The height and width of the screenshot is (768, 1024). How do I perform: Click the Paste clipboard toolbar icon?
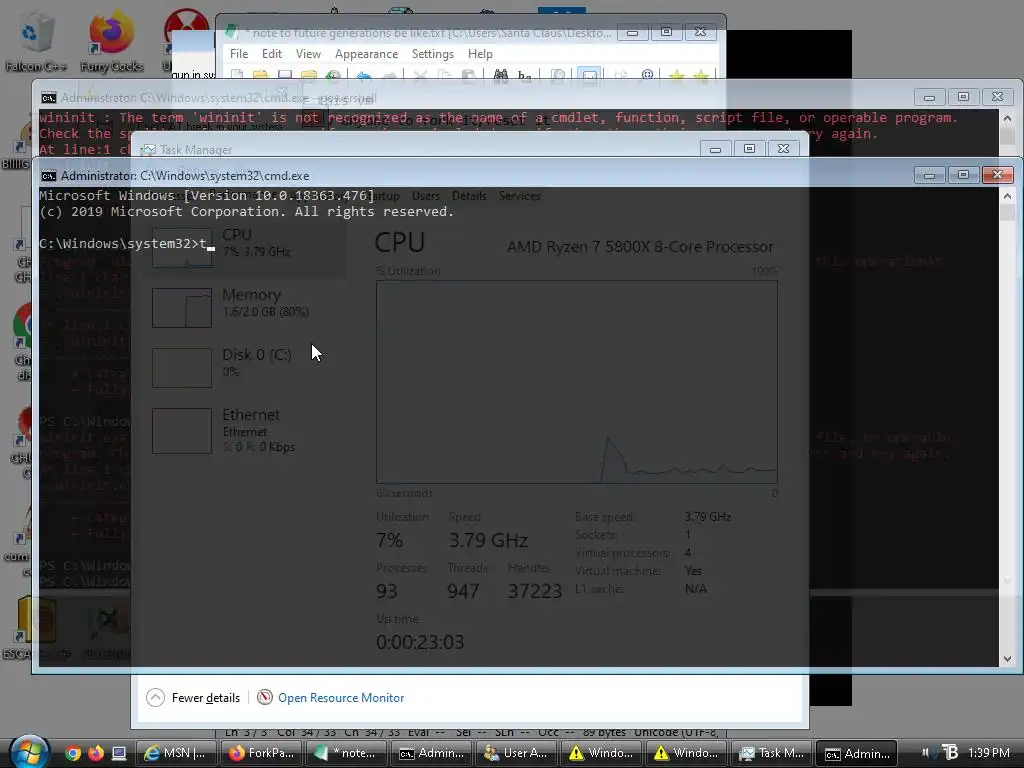click(x=468, y=76)
